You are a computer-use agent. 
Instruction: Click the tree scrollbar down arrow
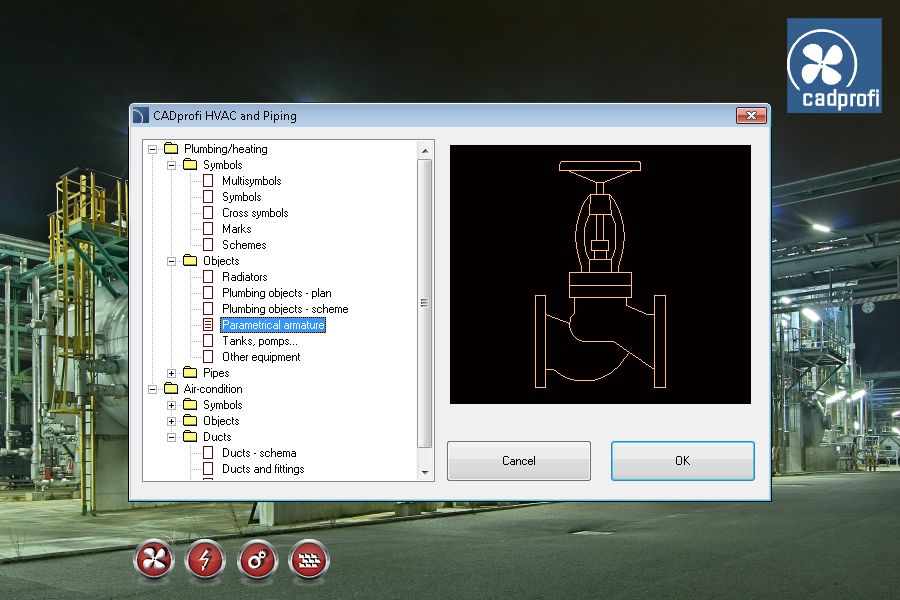coord(425,473)
